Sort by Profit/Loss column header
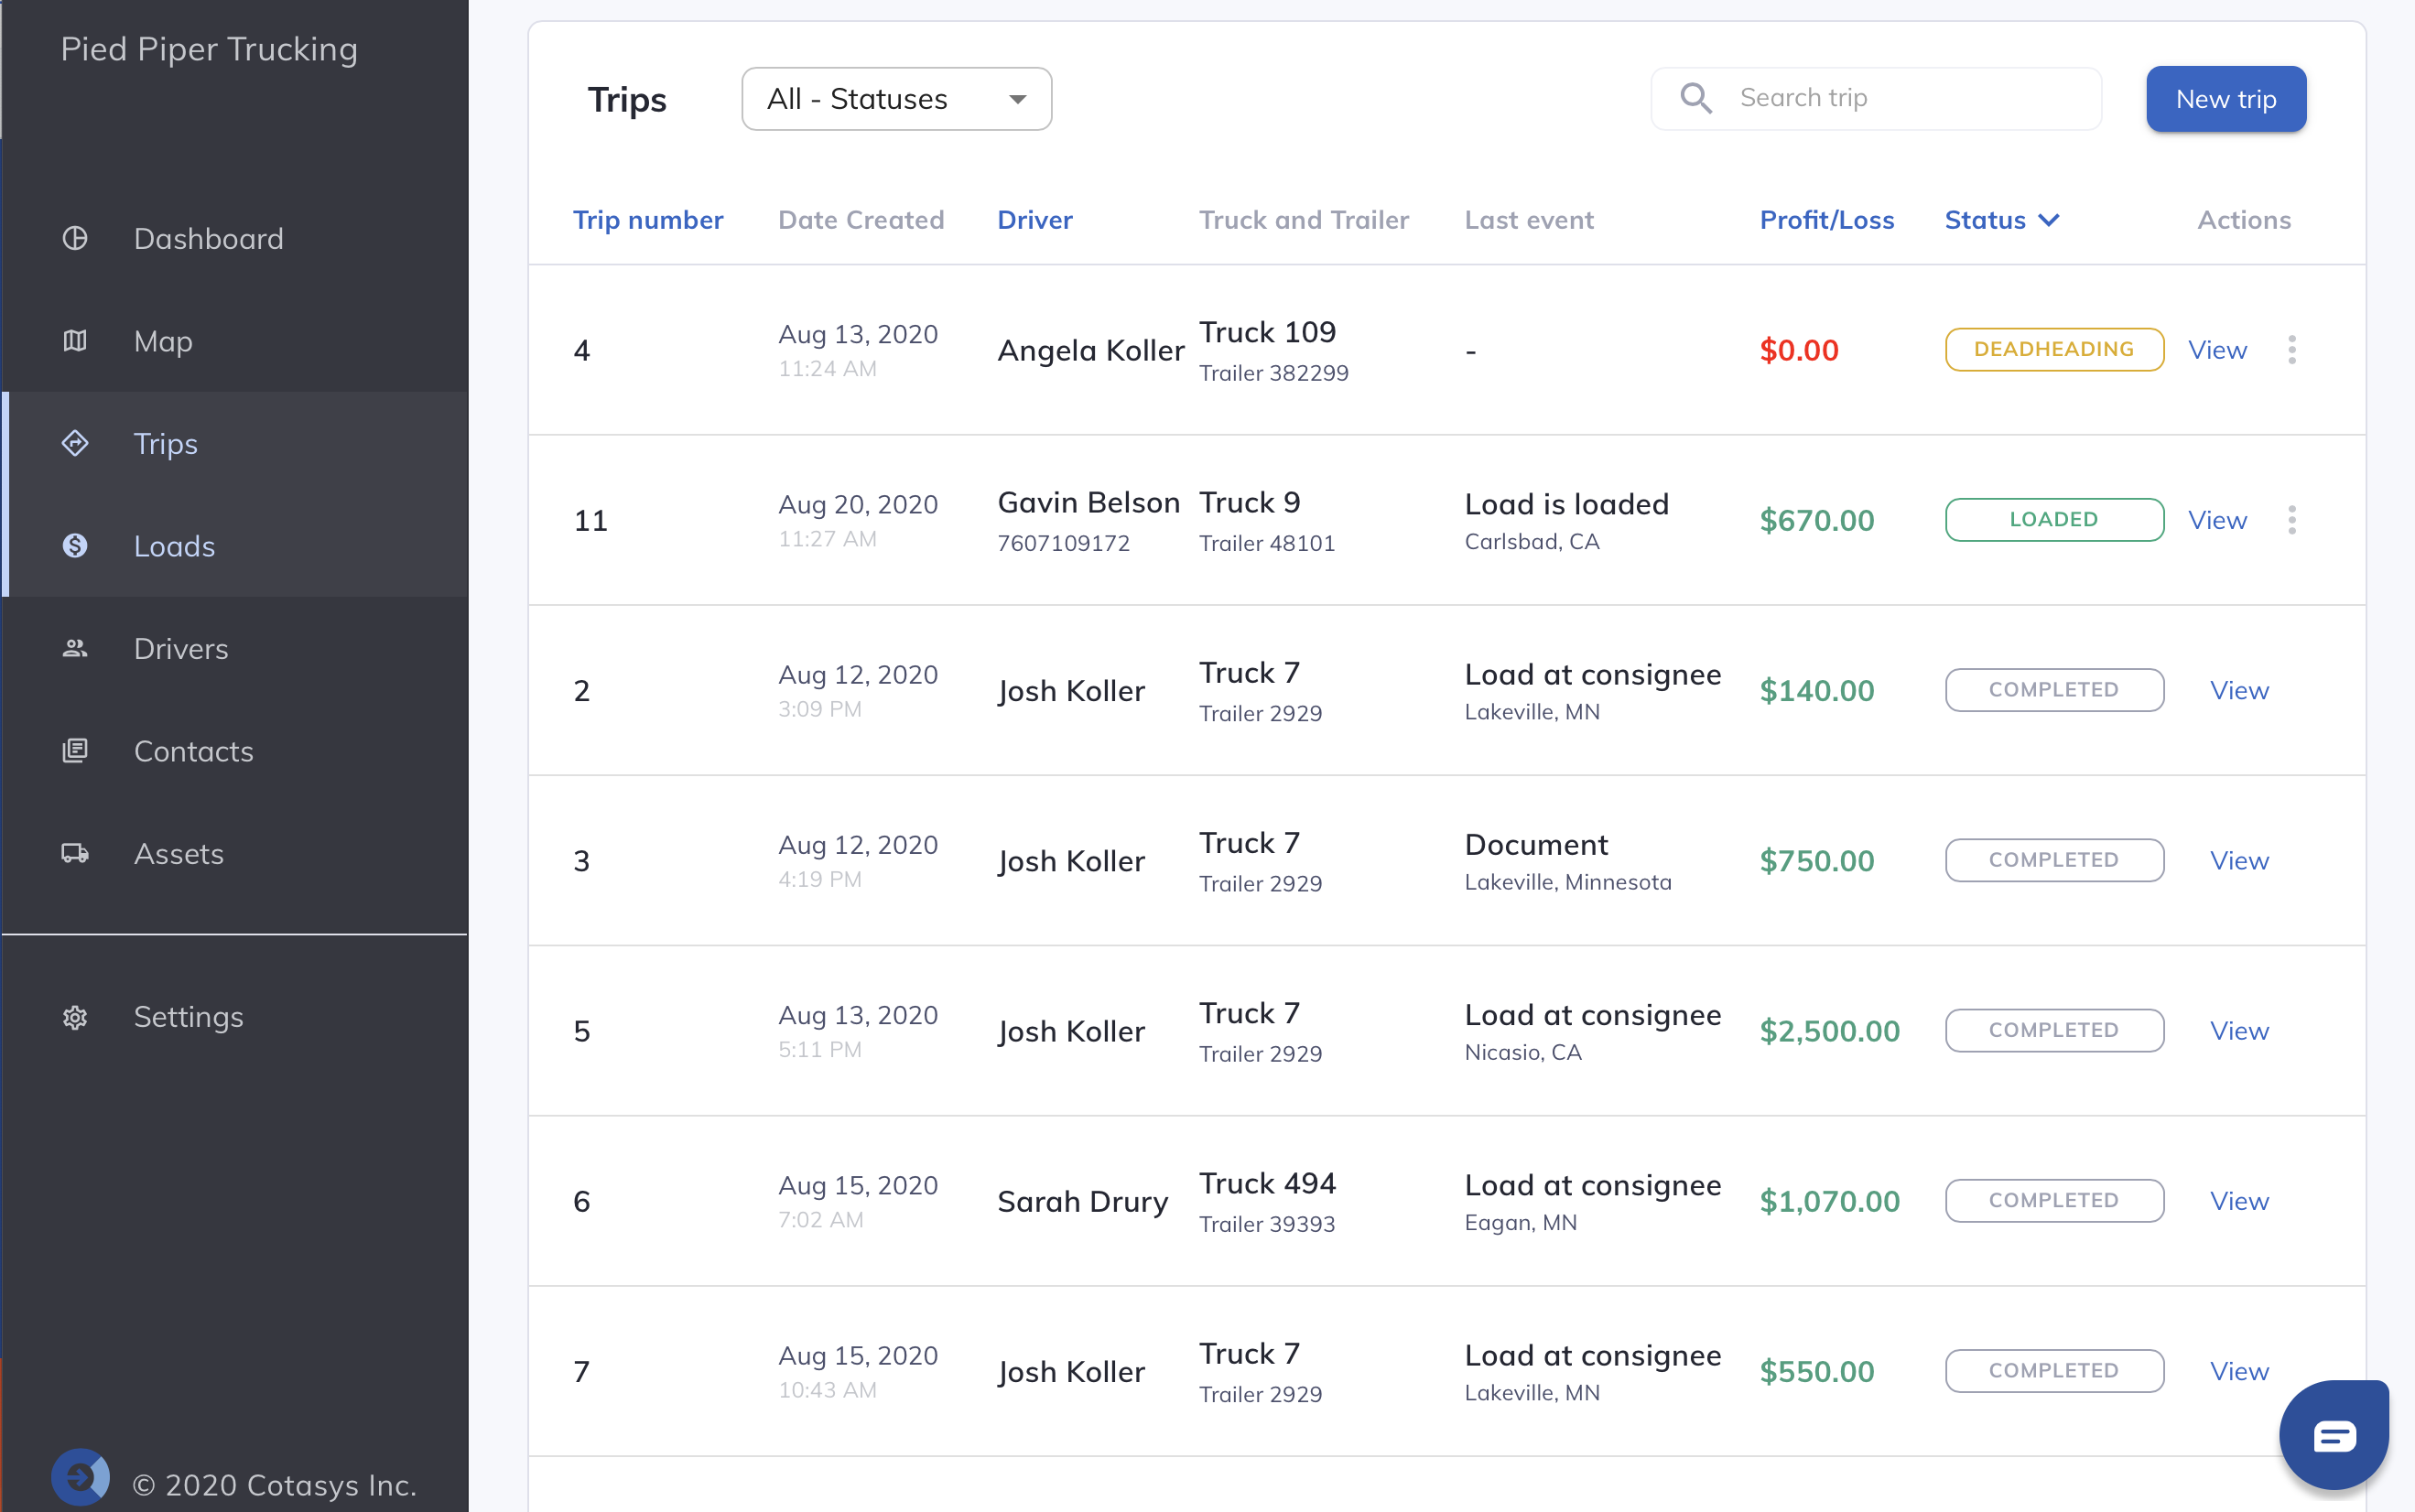 (1826, 220)
